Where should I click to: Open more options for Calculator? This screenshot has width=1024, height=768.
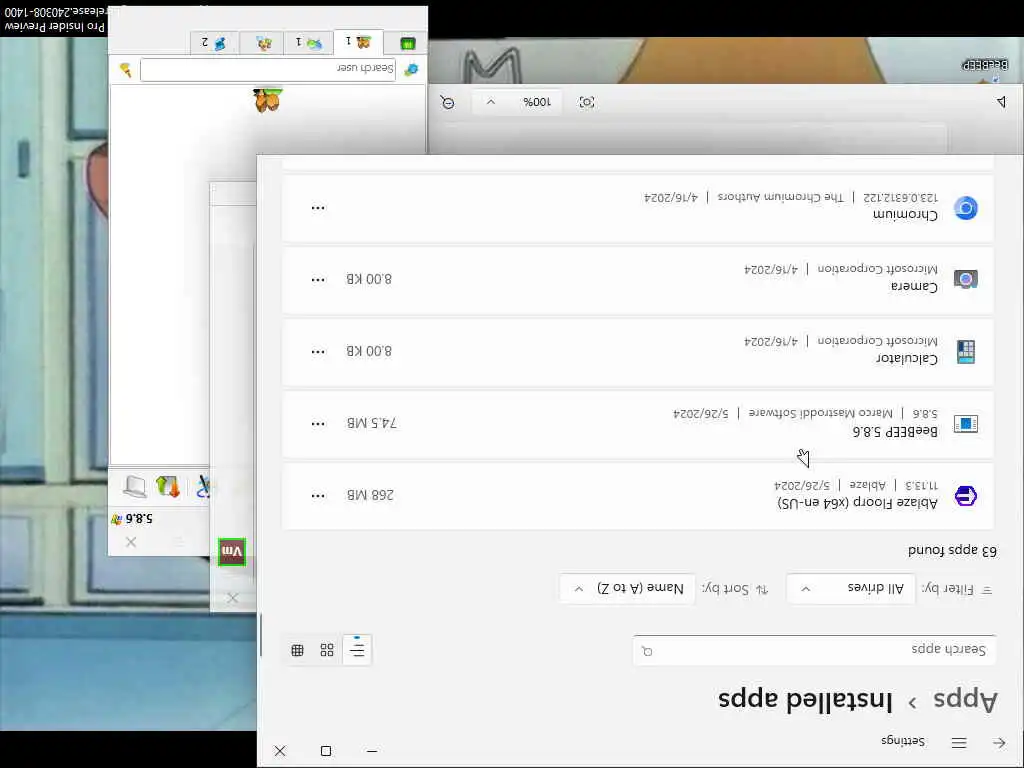(318, 351)
